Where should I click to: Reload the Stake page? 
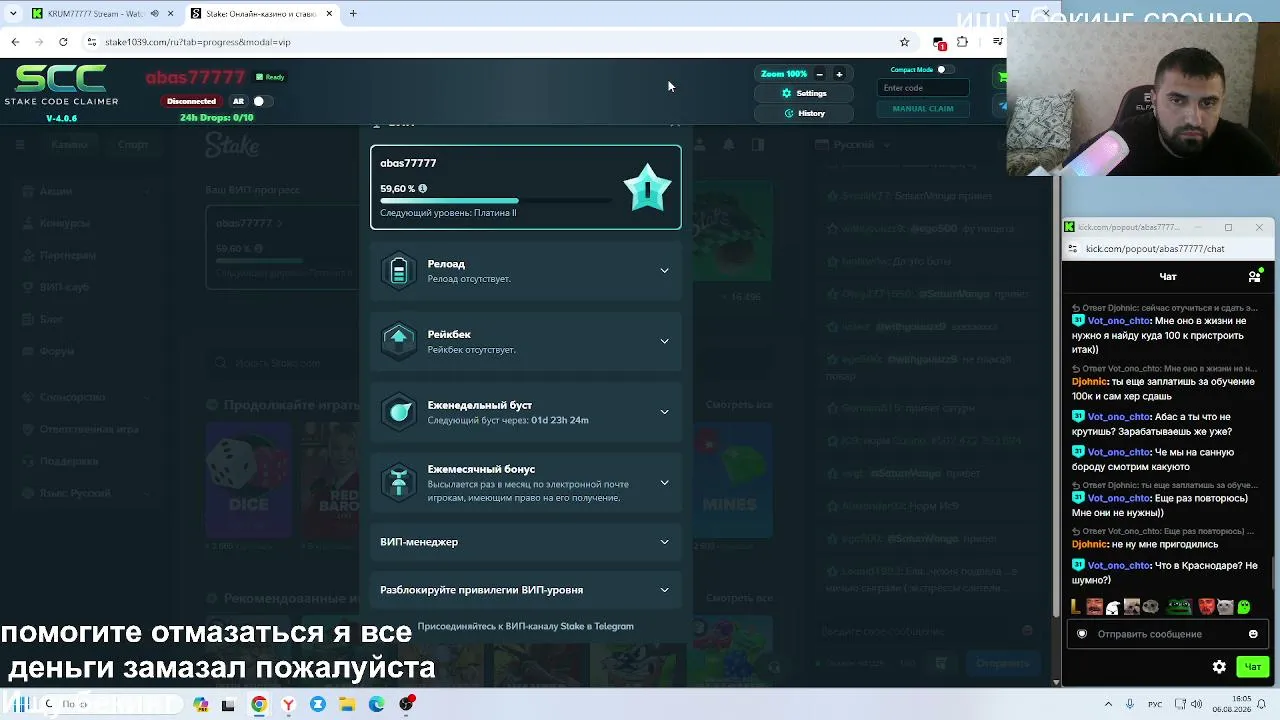tap(63, 42)
